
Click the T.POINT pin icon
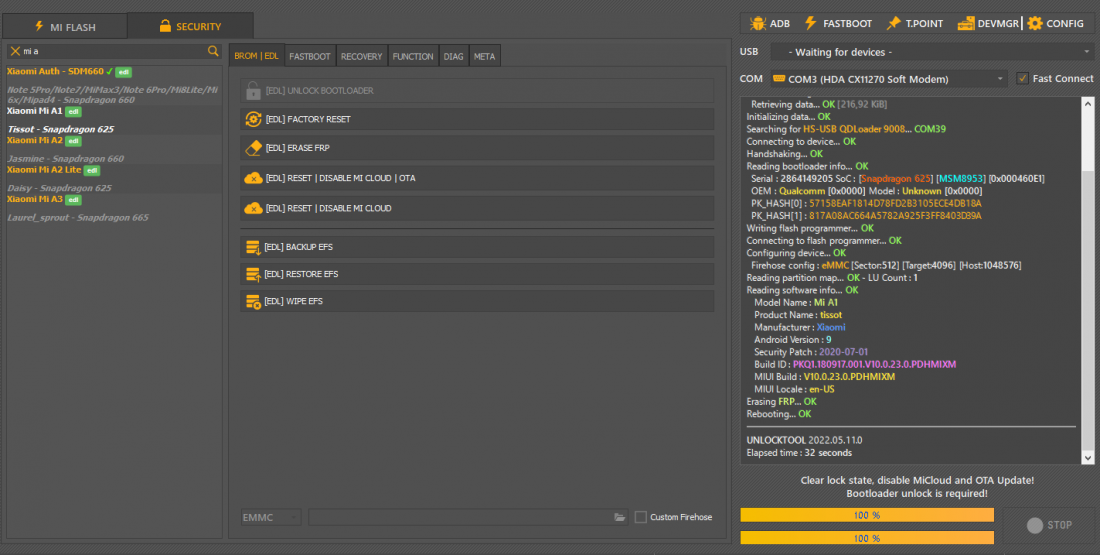click(893, 23)
